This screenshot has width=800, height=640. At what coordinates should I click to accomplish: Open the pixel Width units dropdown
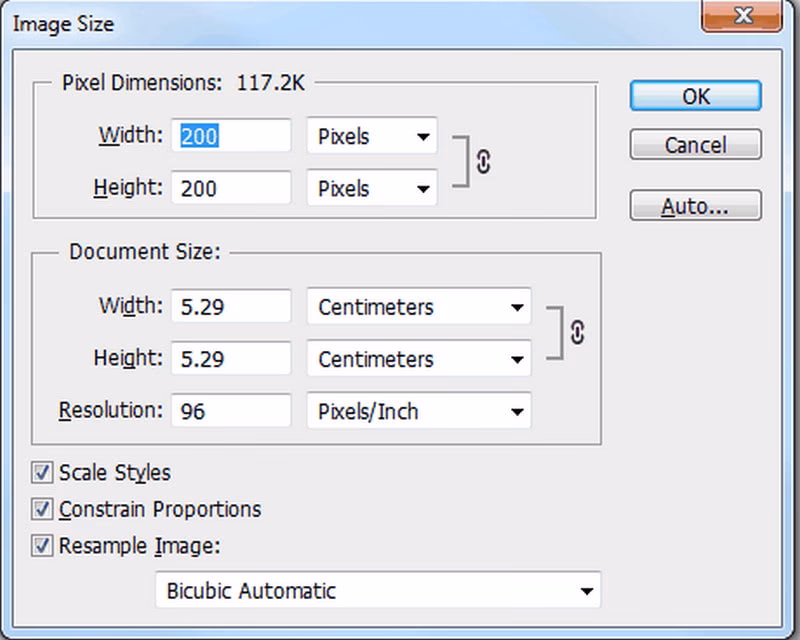tap(372, 137)
